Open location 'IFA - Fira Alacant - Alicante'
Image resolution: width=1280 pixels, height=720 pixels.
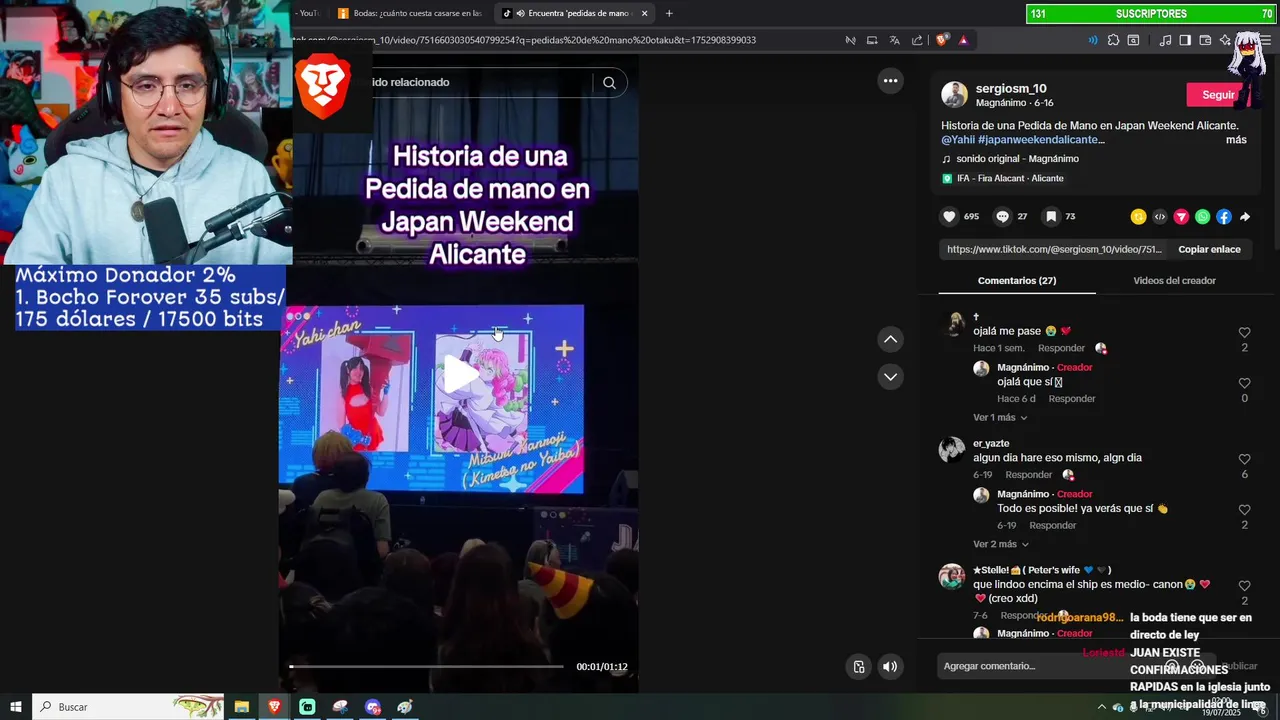[1003, 178]
